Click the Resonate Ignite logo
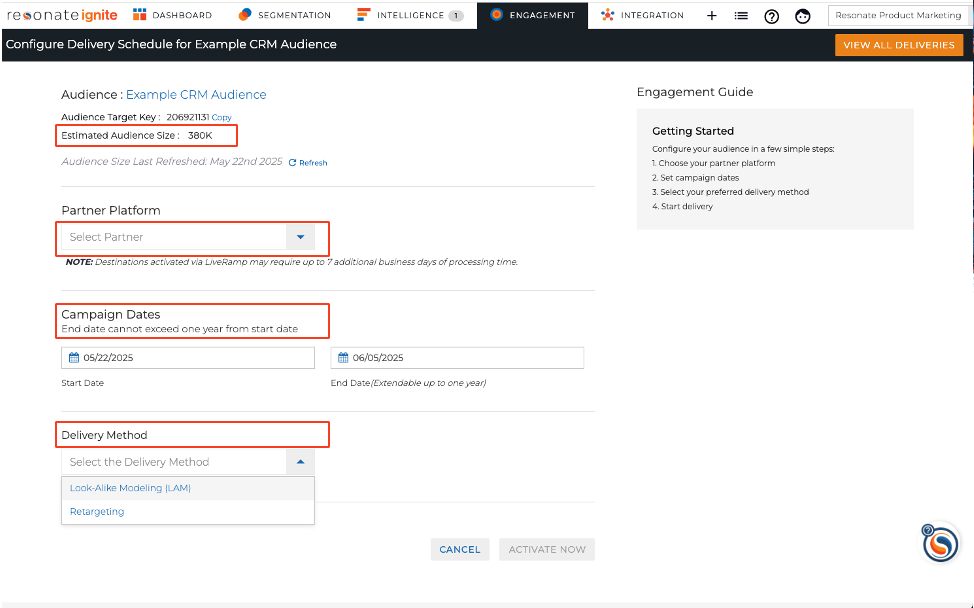 [61, 15]
